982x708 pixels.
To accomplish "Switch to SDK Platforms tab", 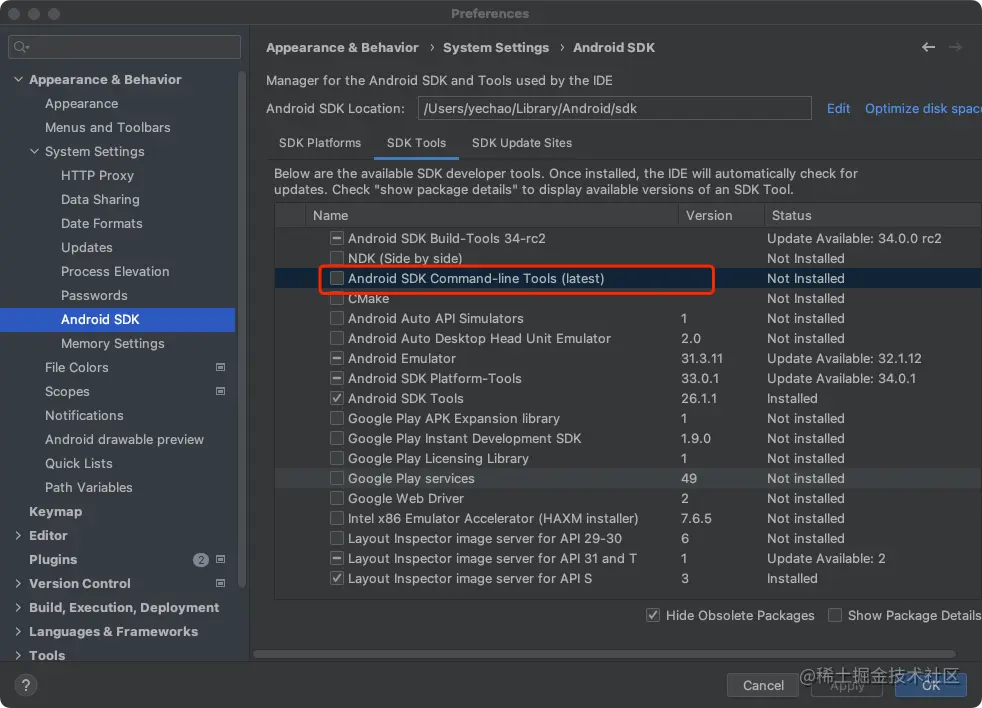I will (320, 143).
